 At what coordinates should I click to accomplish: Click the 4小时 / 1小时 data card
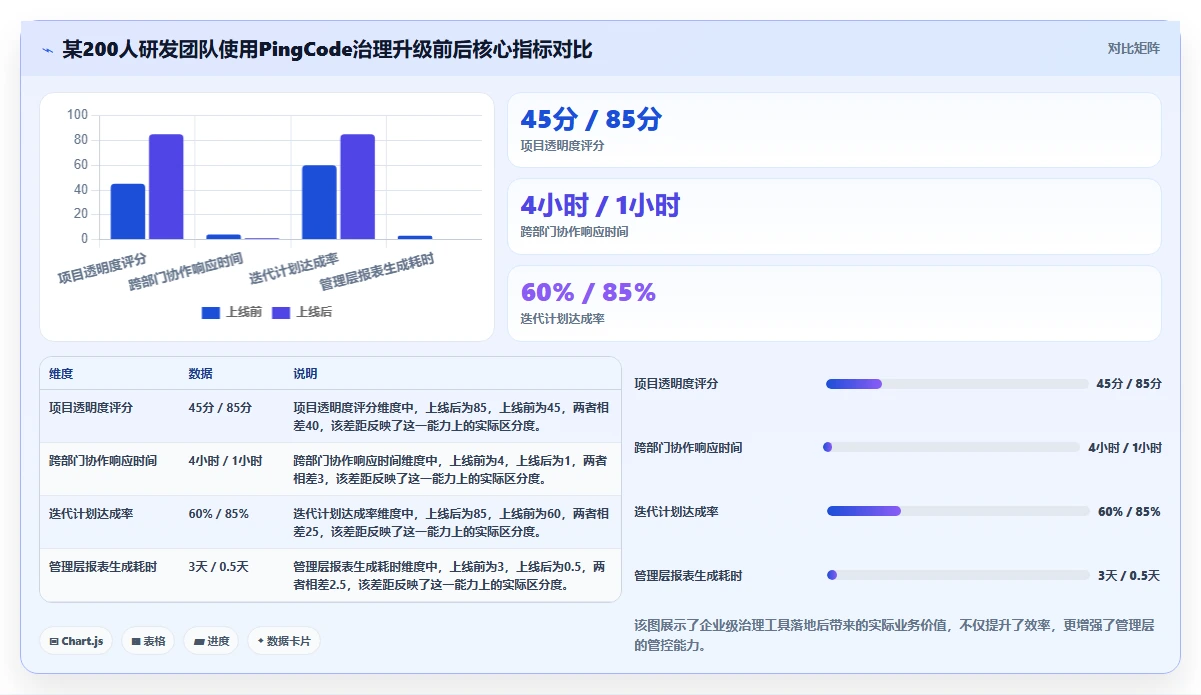click(x=834, y=216)
